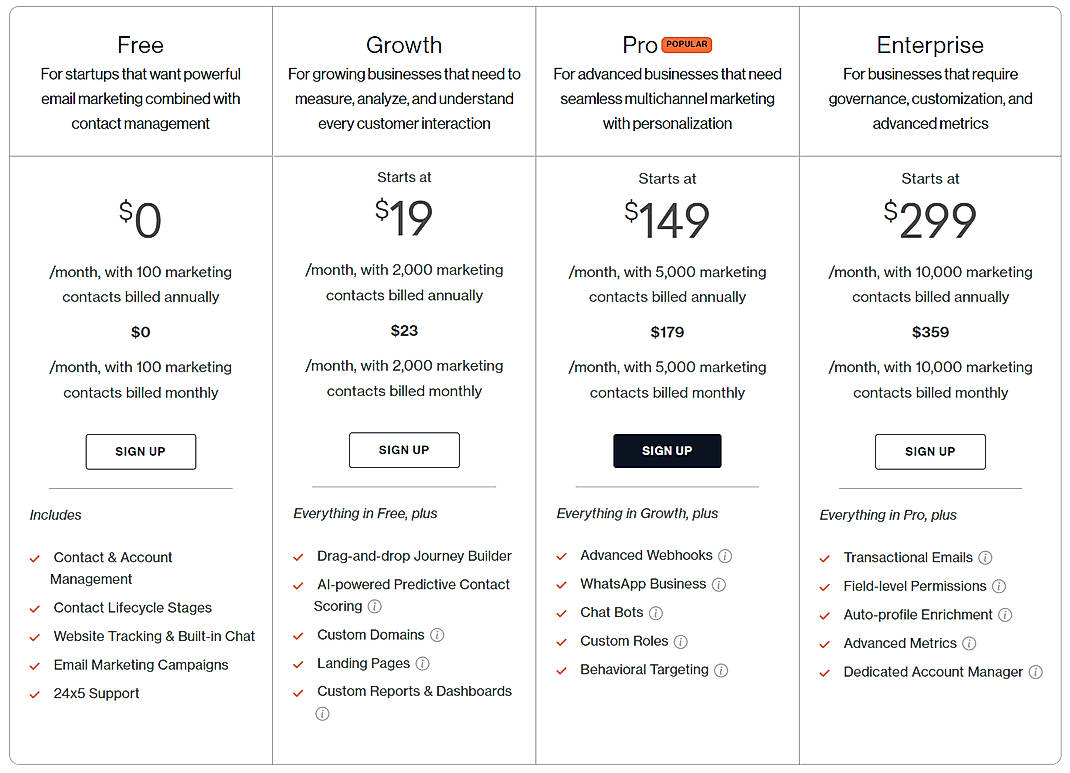View info about Behavioral Targeting
Viewport: 1070px width, 773px height.
[x=720, y=670]
